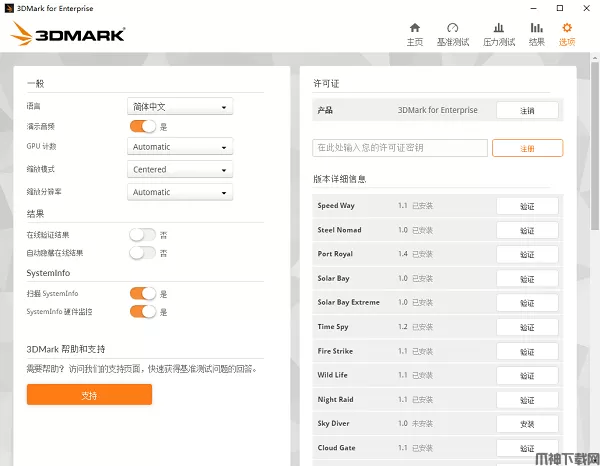Image resolution: width=600 pixels, height=466 pixels.
Task: Open the 结果 chart icon
Action: tap(537, 28)
